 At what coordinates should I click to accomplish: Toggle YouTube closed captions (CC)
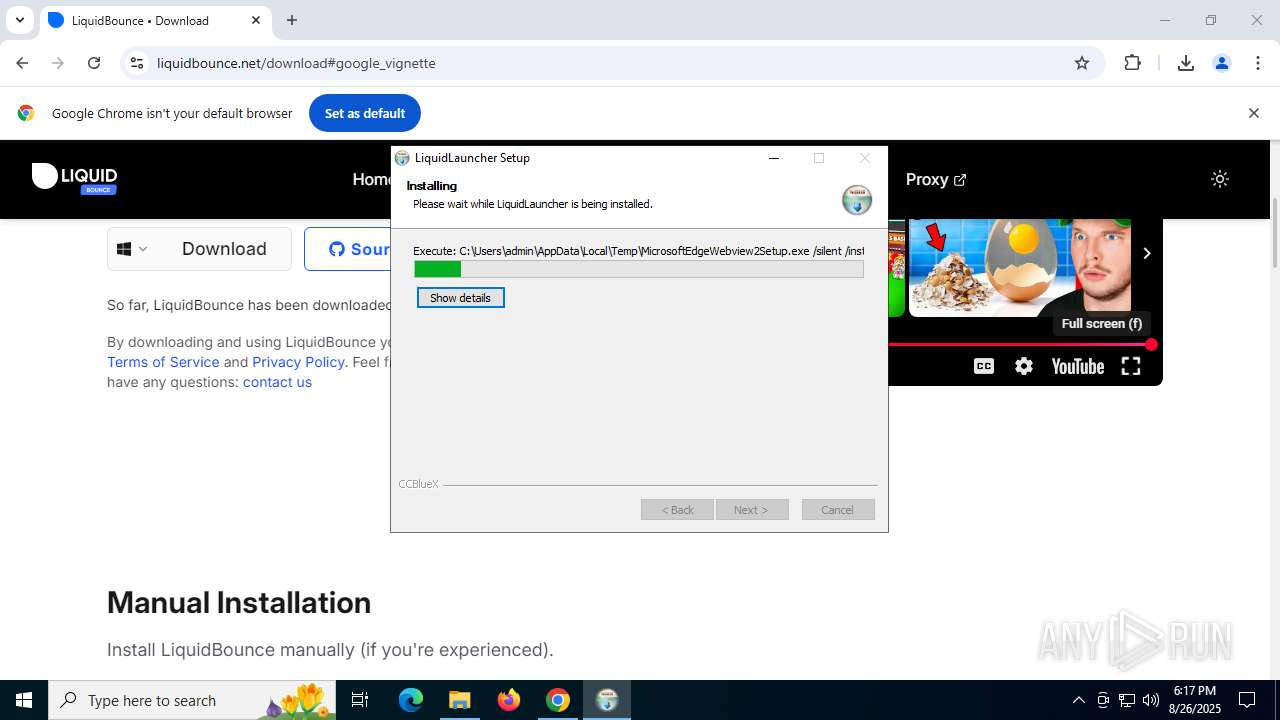coord(984,366)
